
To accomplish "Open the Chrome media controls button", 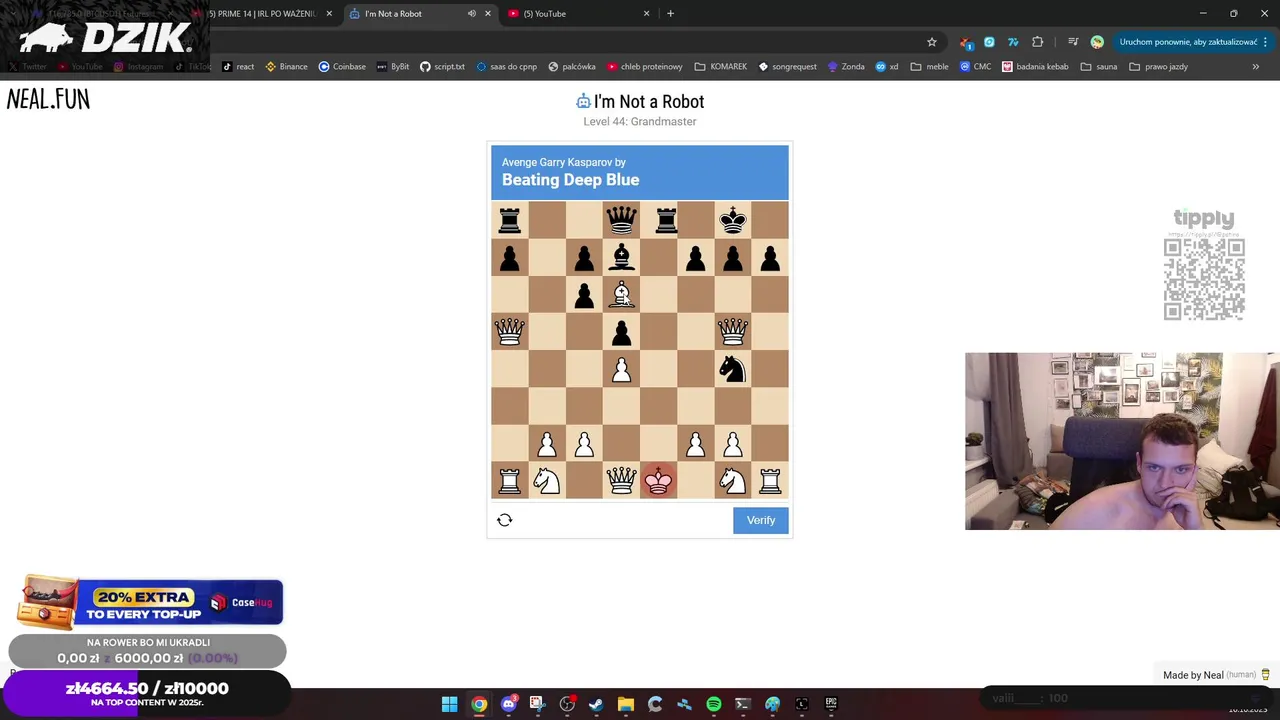I will (1072, 42).
